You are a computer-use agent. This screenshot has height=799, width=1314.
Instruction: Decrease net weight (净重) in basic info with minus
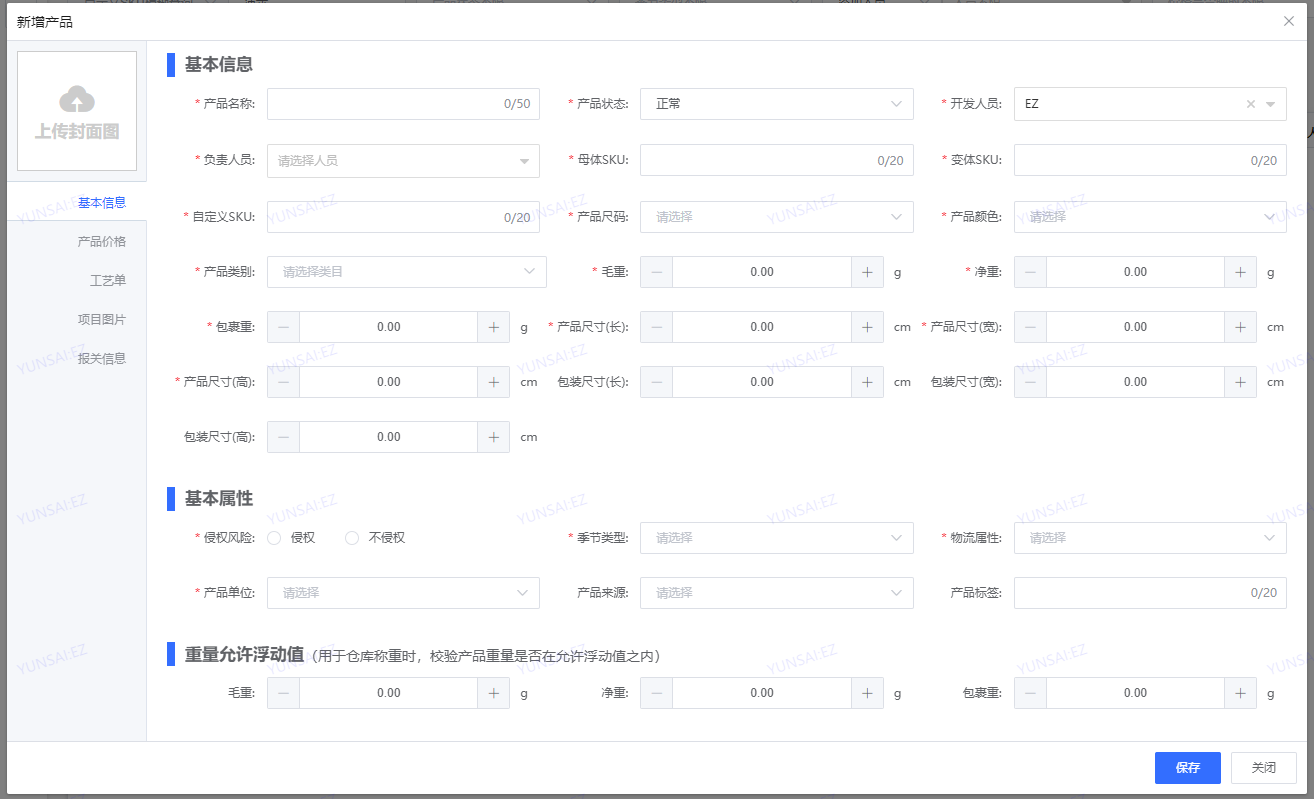click(x=1030, y=272)
